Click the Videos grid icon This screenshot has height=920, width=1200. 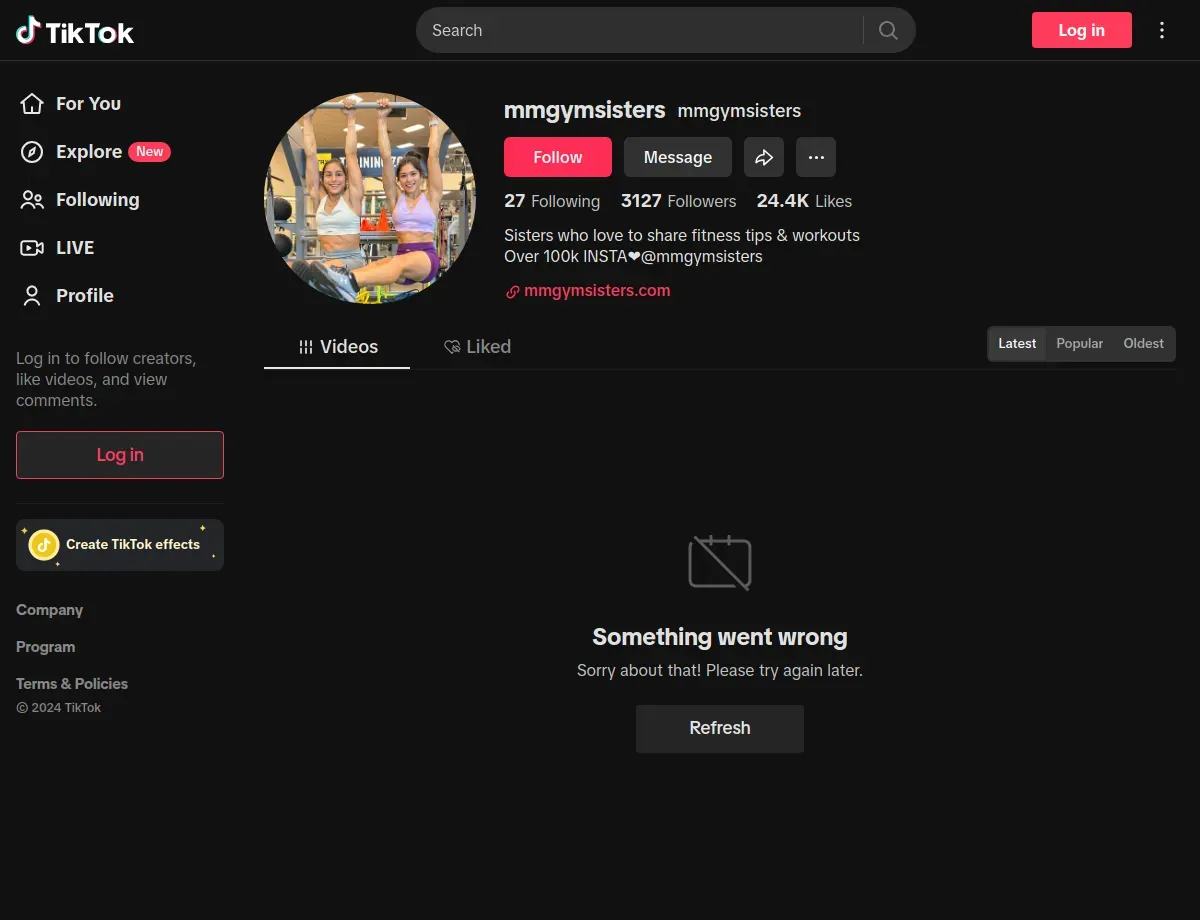pos(306,347)
